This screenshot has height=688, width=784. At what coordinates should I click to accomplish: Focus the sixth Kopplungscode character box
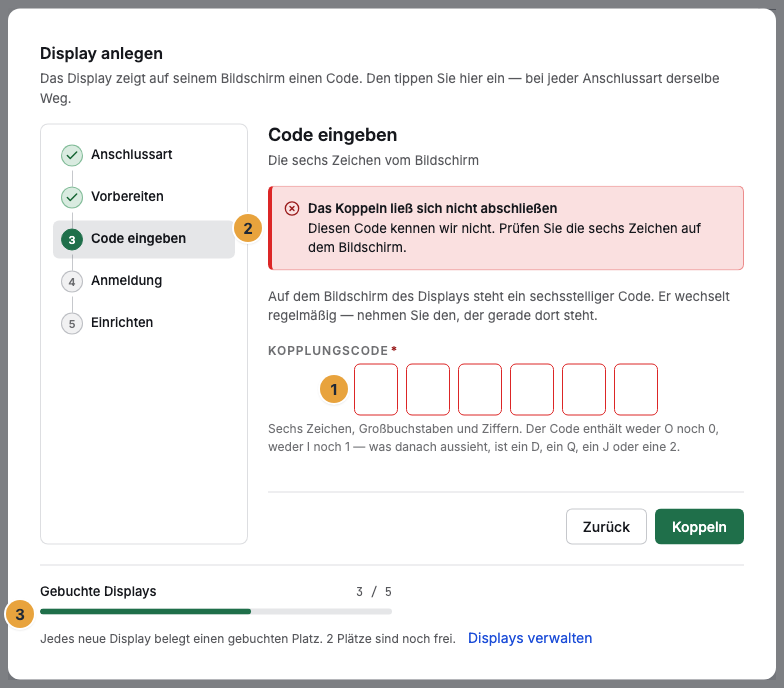(x=636, y=390)
